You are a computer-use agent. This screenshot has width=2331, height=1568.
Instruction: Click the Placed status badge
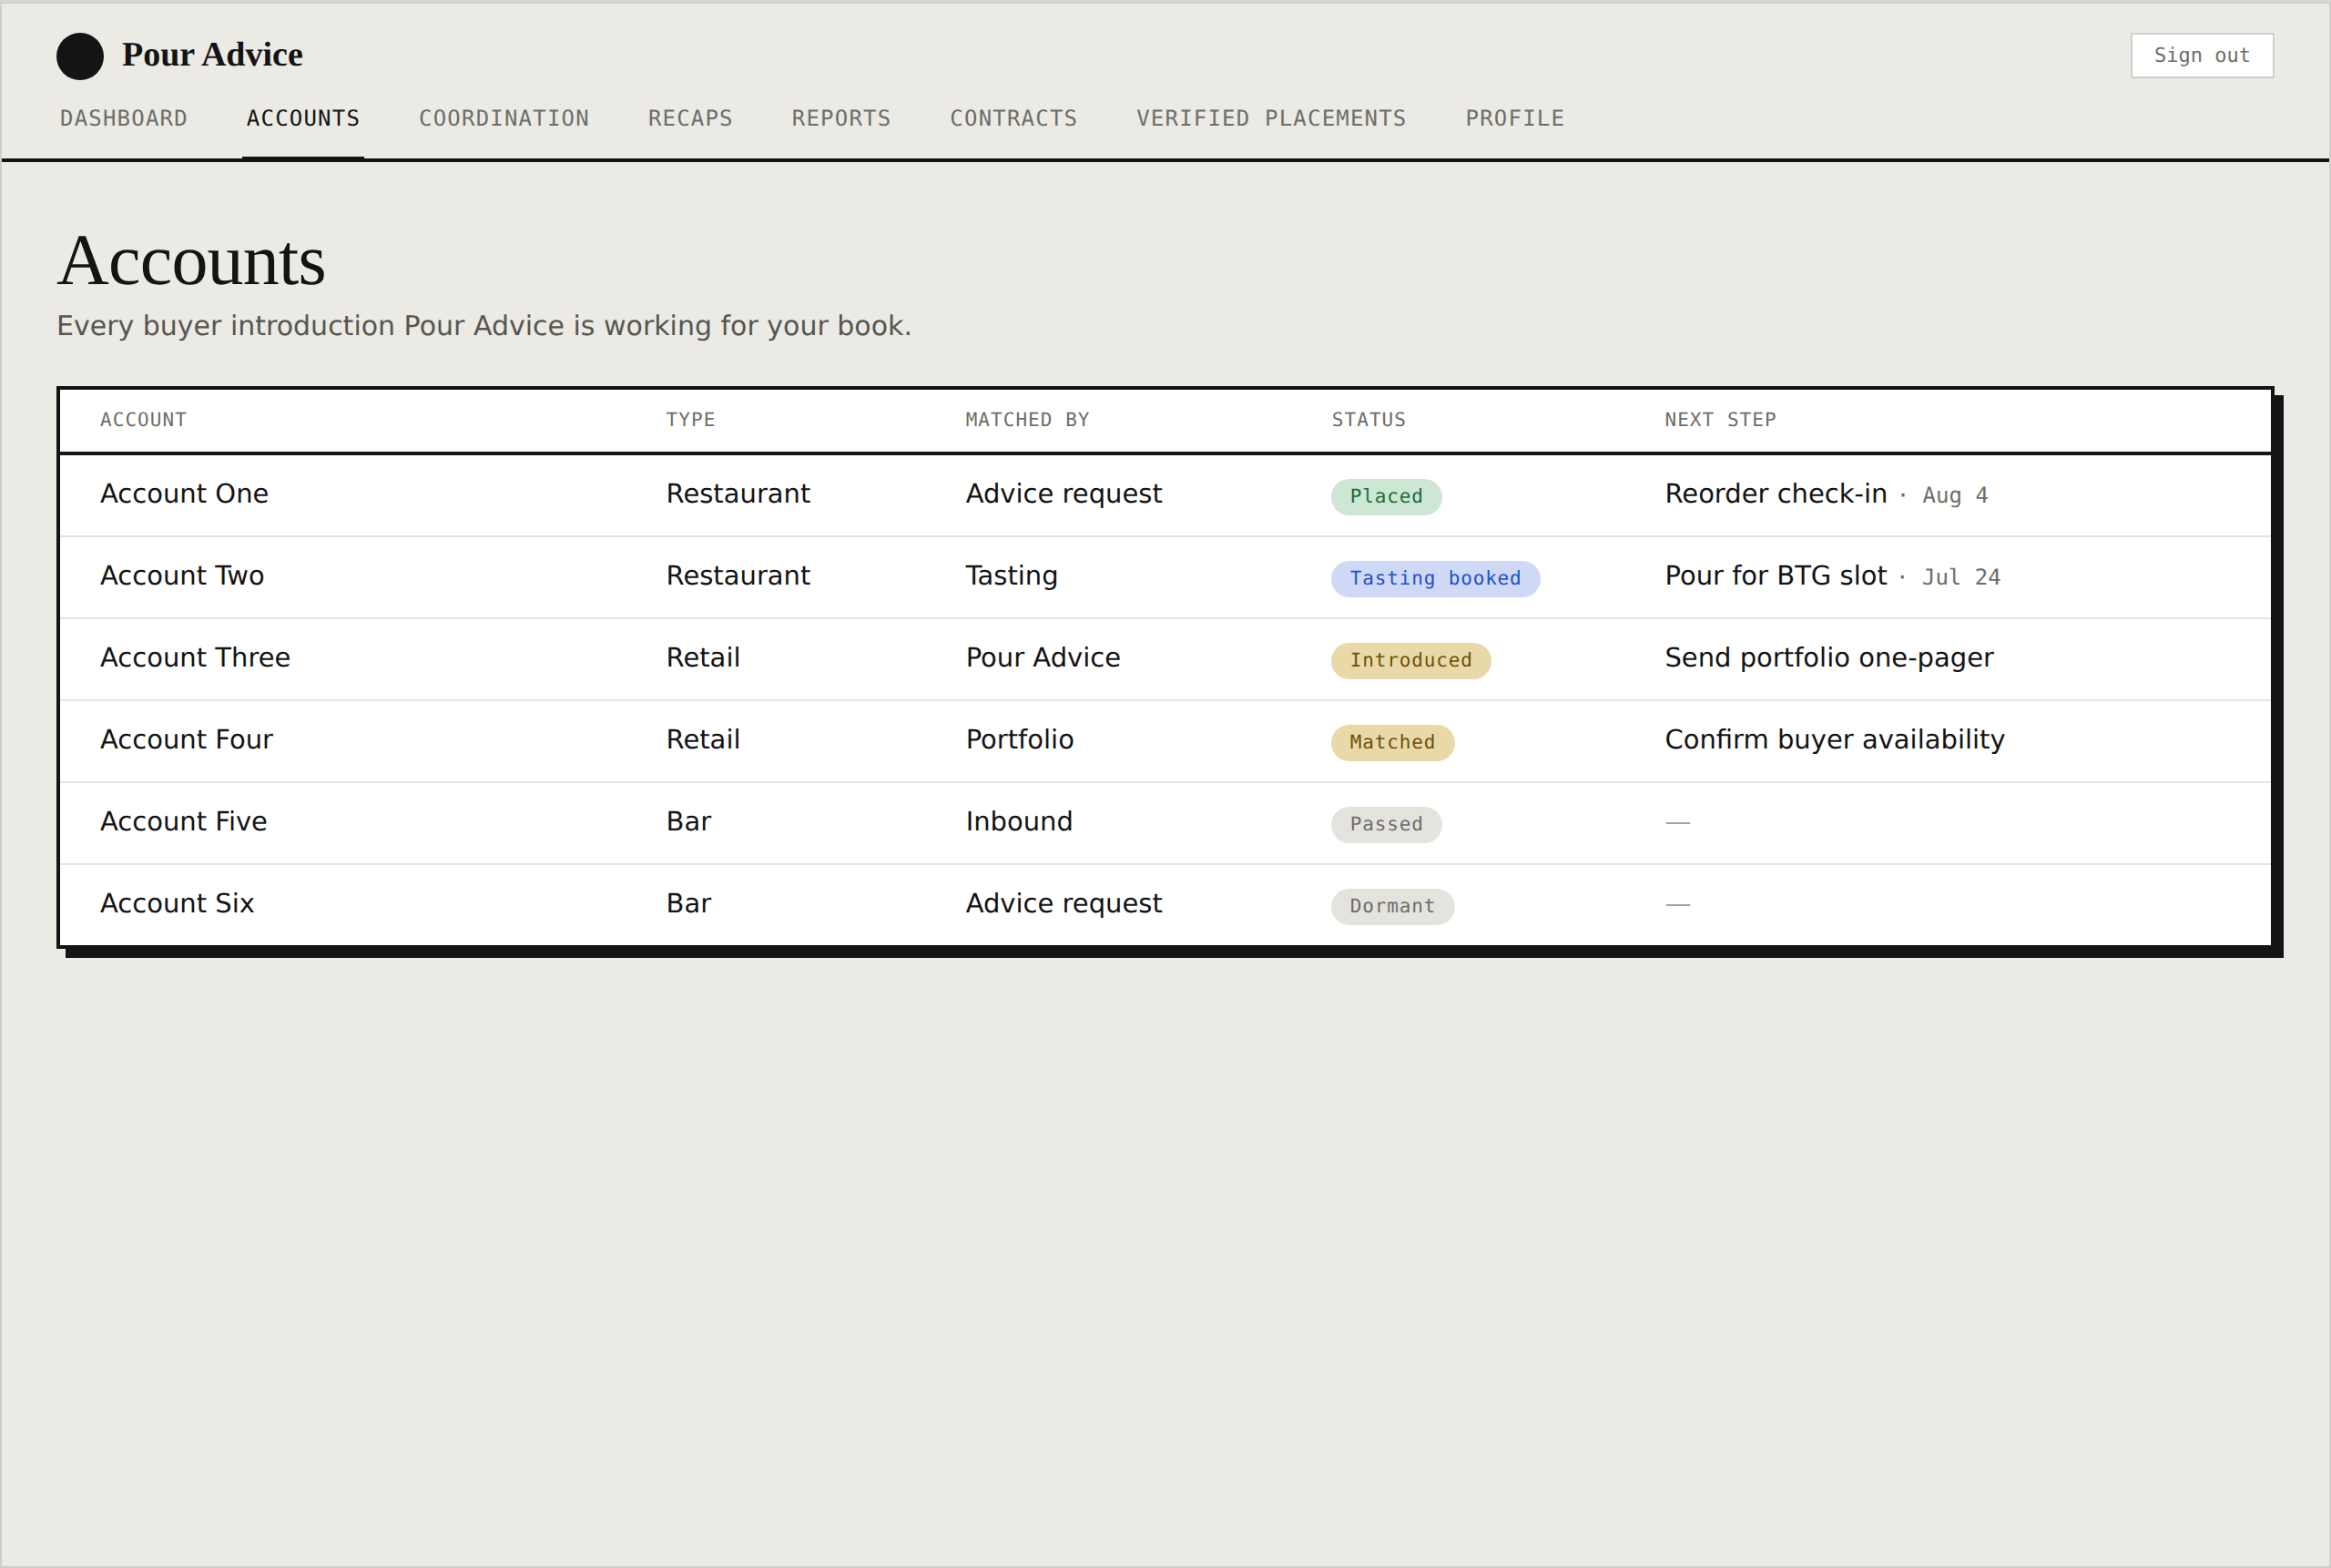point(1386,497)
